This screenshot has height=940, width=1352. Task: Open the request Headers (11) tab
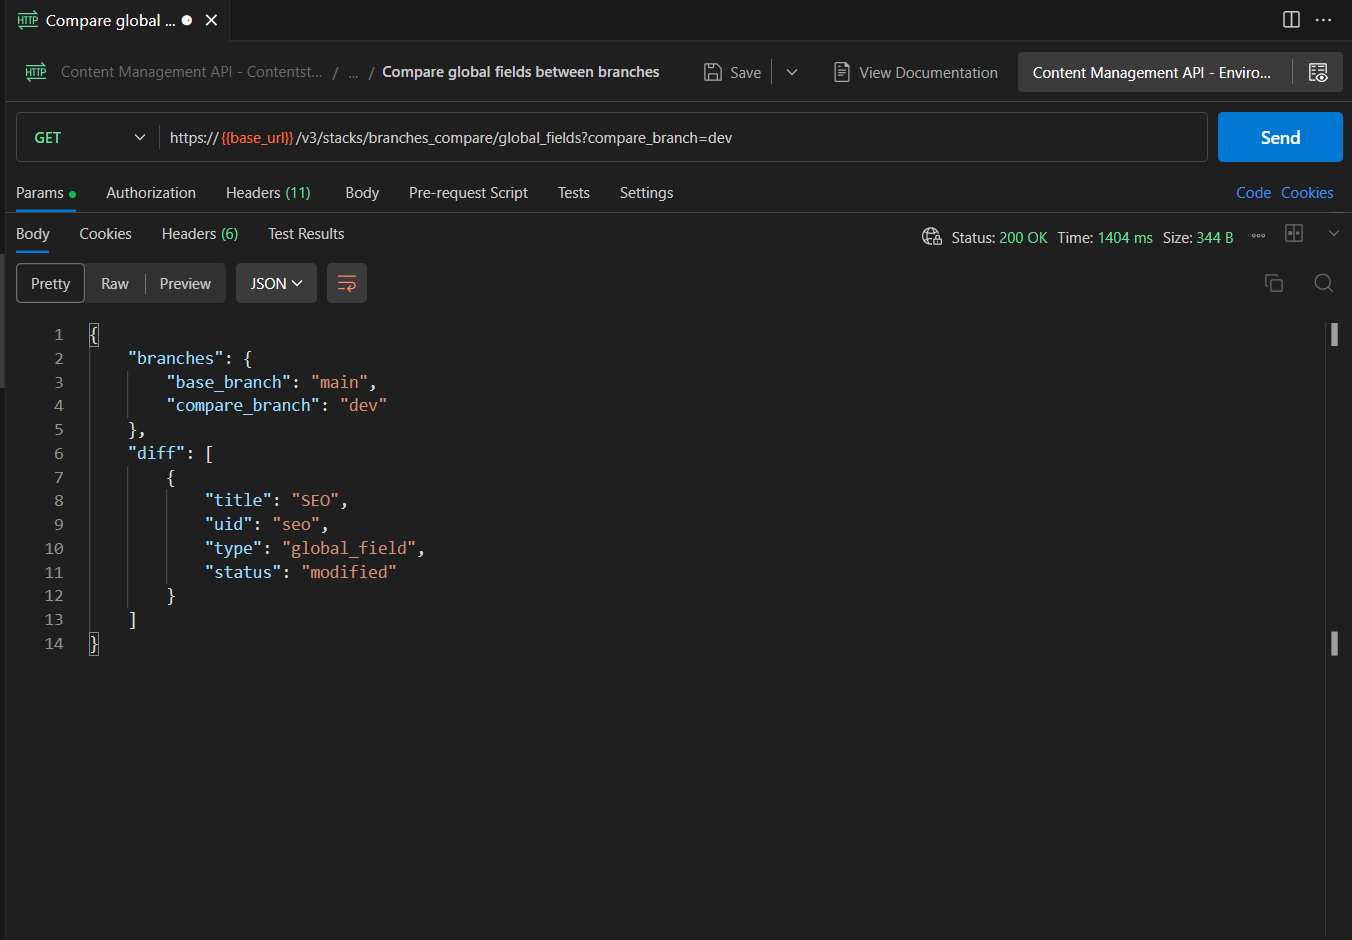[x=268, y=193]
